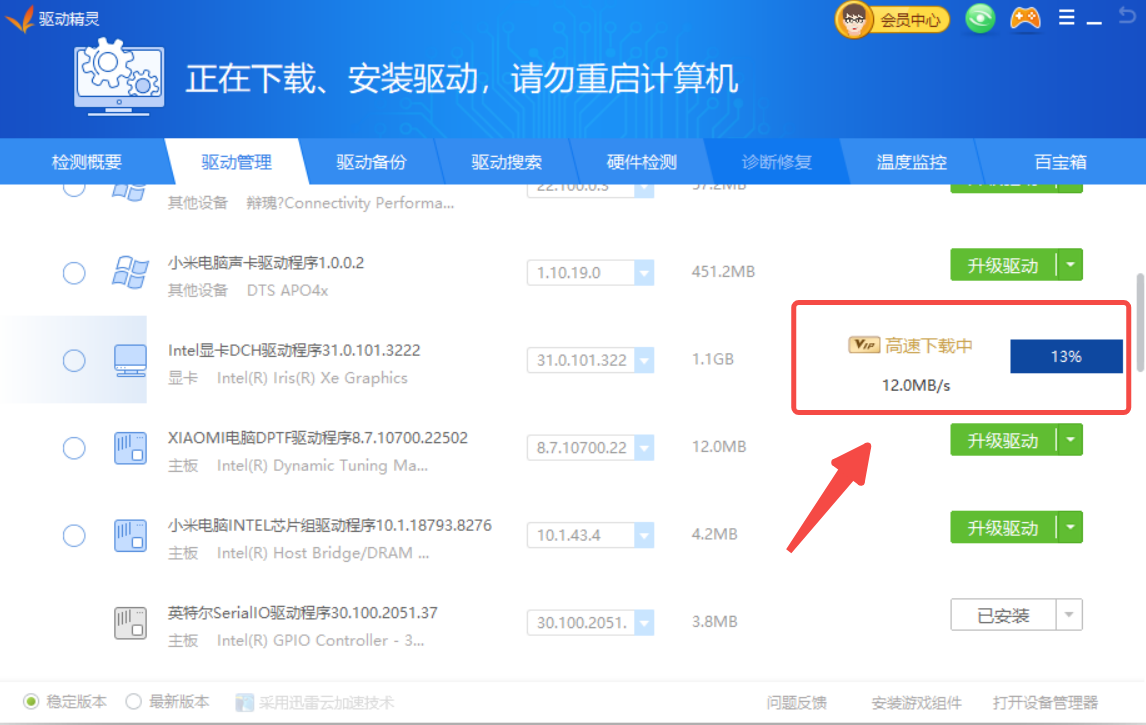Click the Intel SerialIO device icon
The height and width of the screenshot is (725, 1146).
(130, 623)
